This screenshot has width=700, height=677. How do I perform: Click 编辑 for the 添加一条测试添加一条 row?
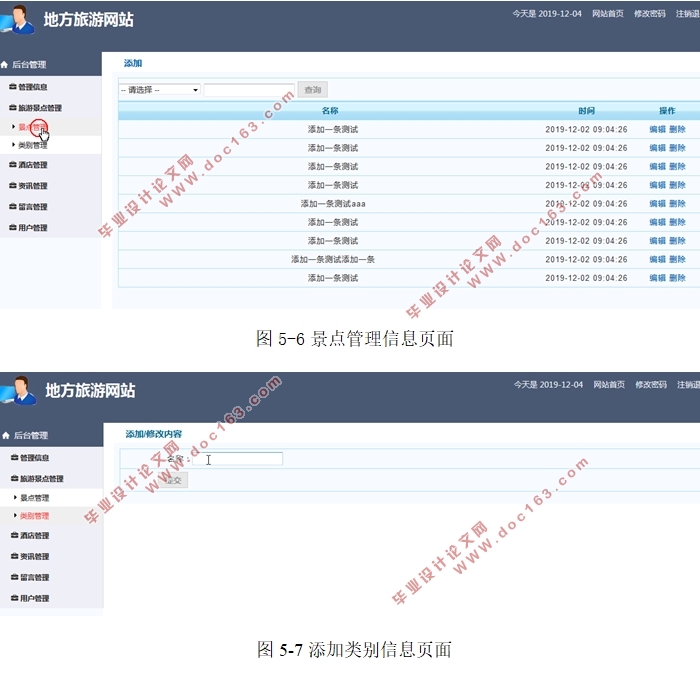[x=657, y=259]
